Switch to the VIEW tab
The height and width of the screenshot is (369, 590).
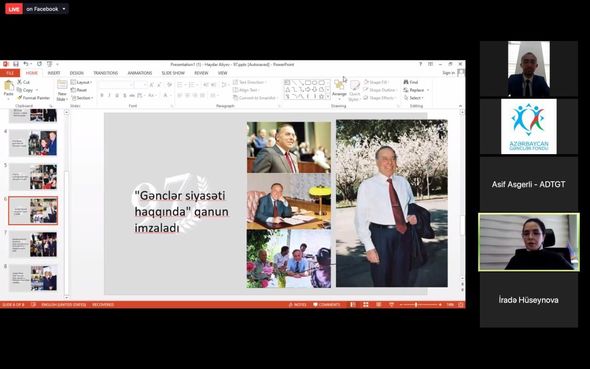222,73
